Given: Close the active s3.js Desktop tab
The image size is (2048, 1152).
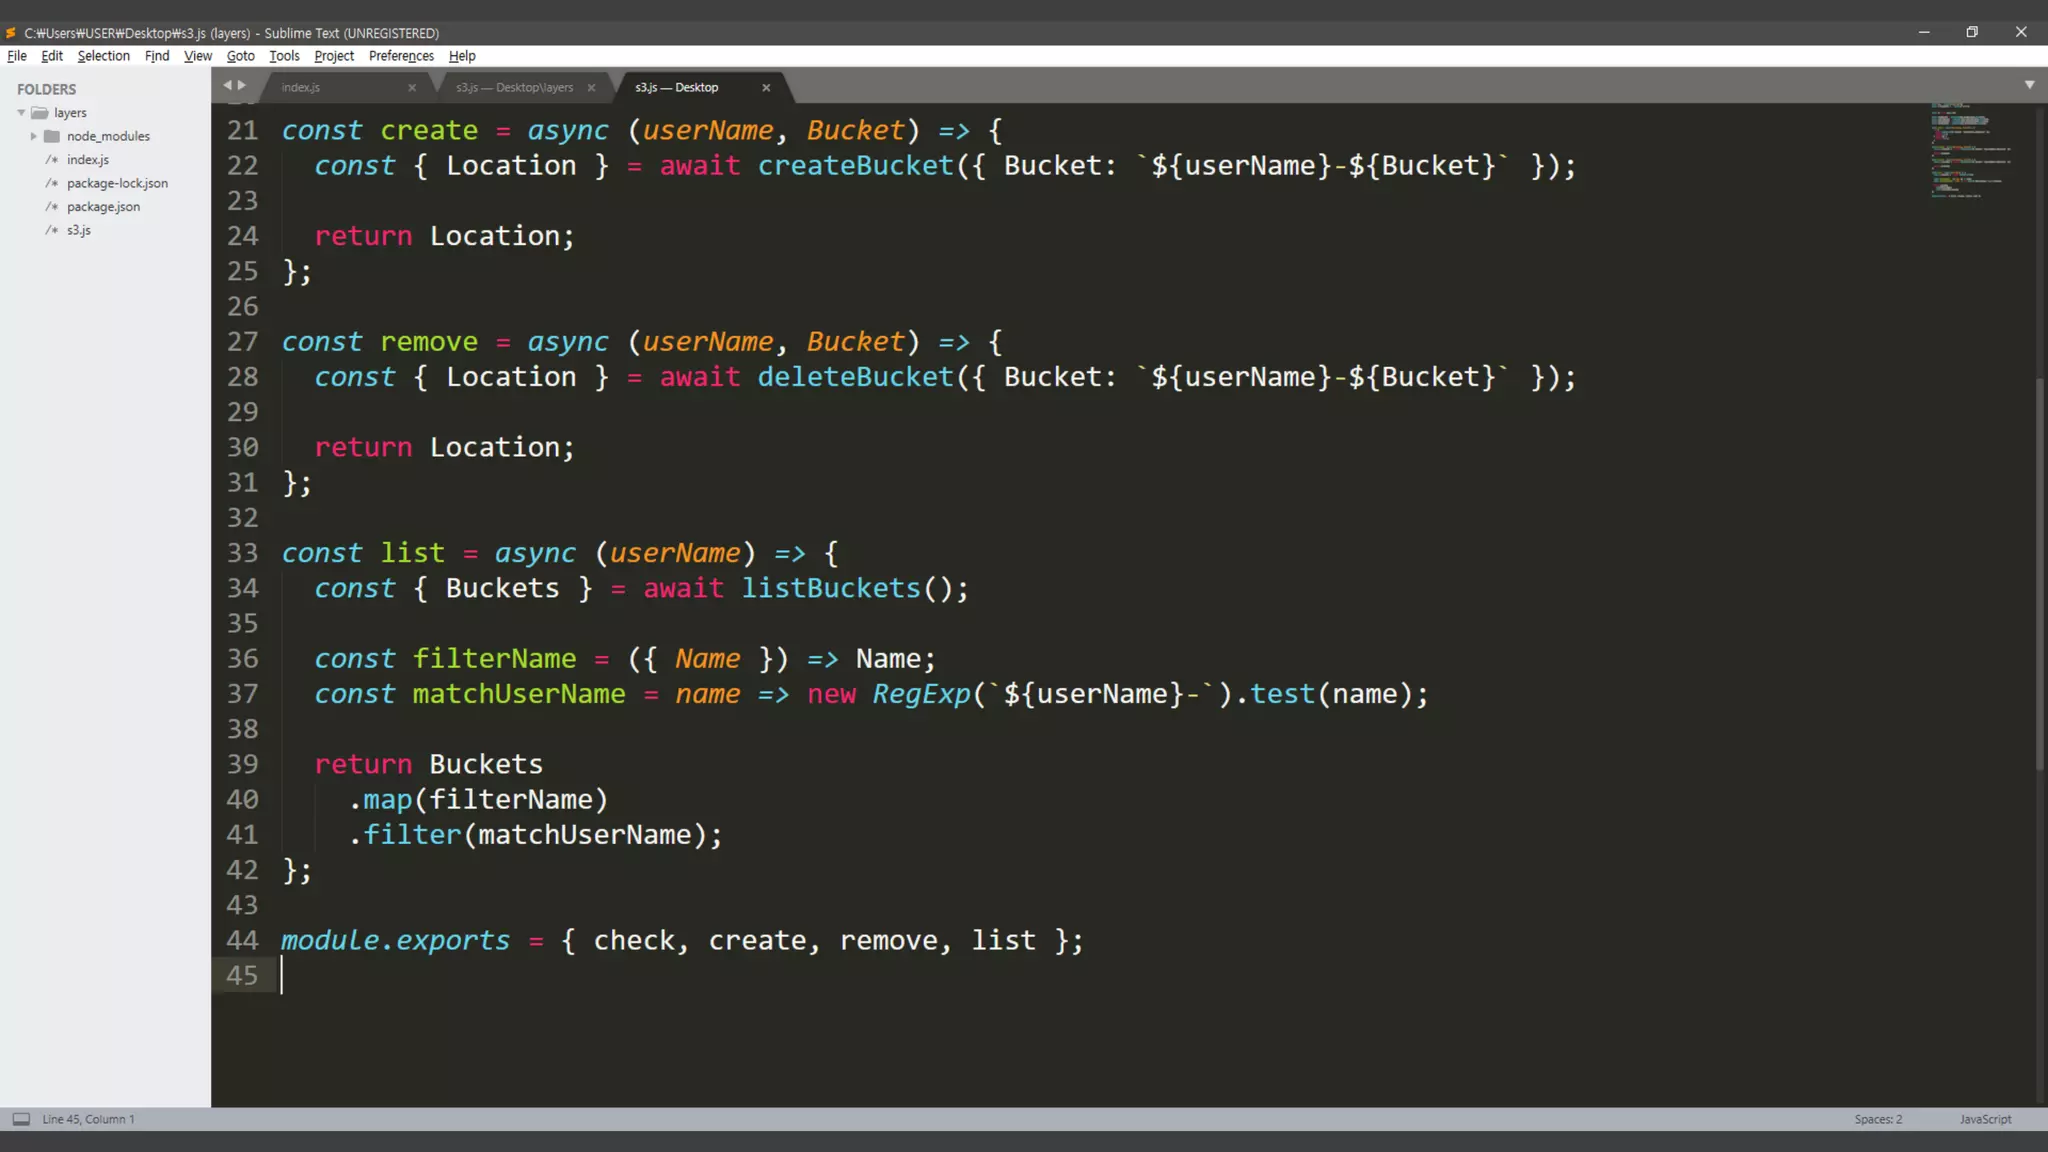Looking at the screenshot, I should click(766, 88).
